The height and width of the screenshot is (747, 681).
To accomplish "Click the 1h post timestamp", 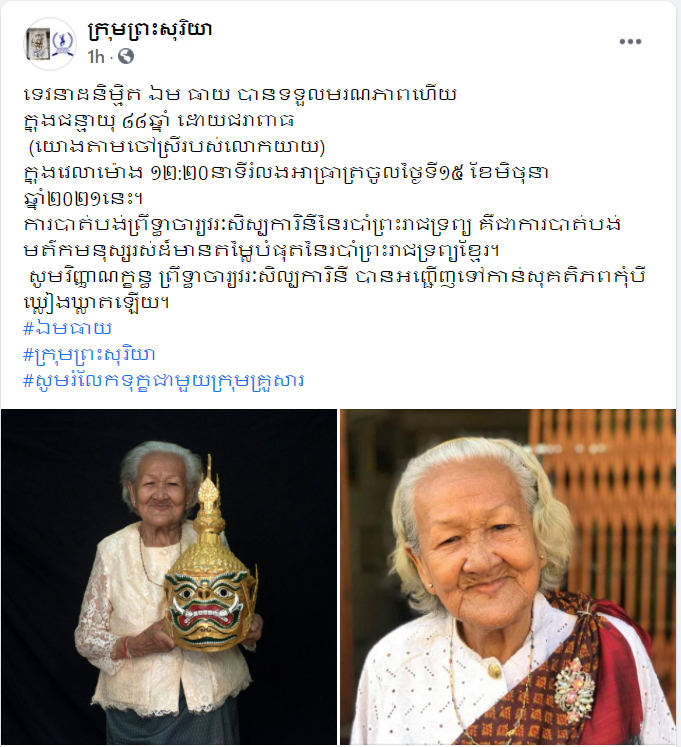I will 96,57.
